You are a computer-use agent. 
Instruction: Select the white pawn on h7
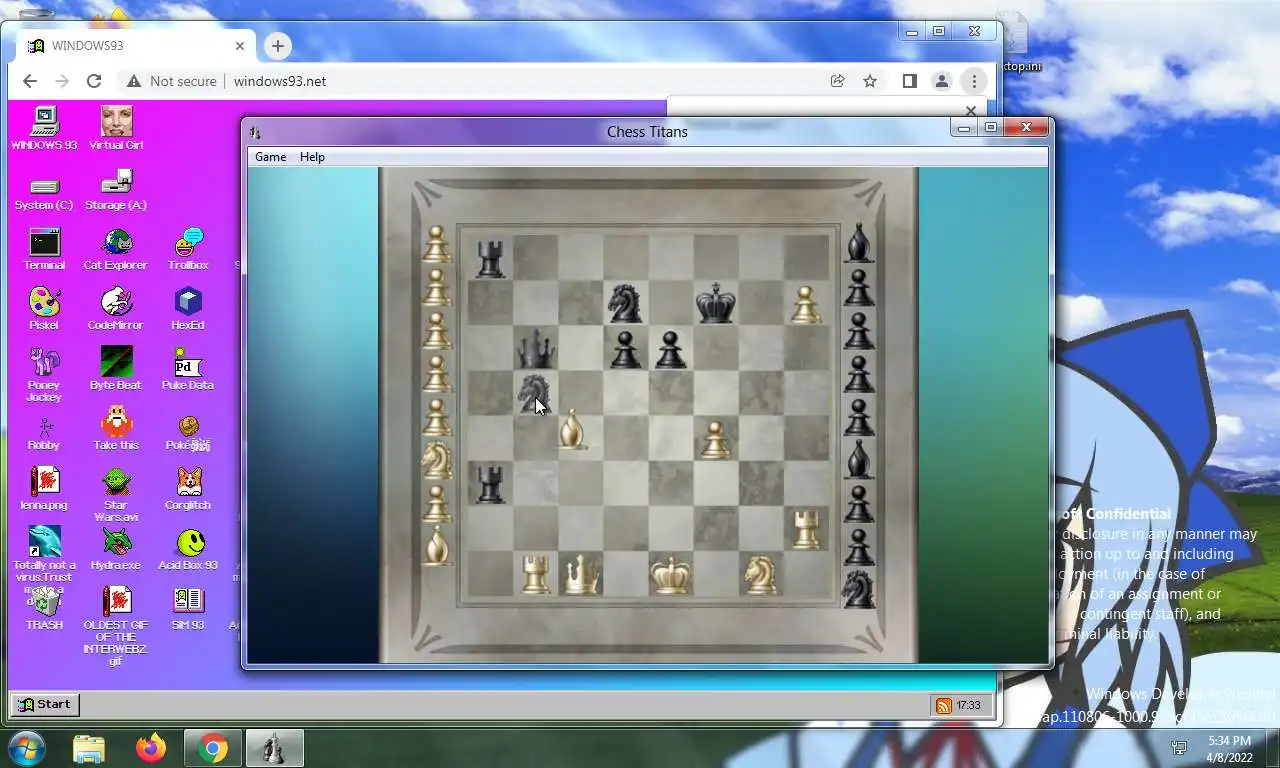coord(805,304)
